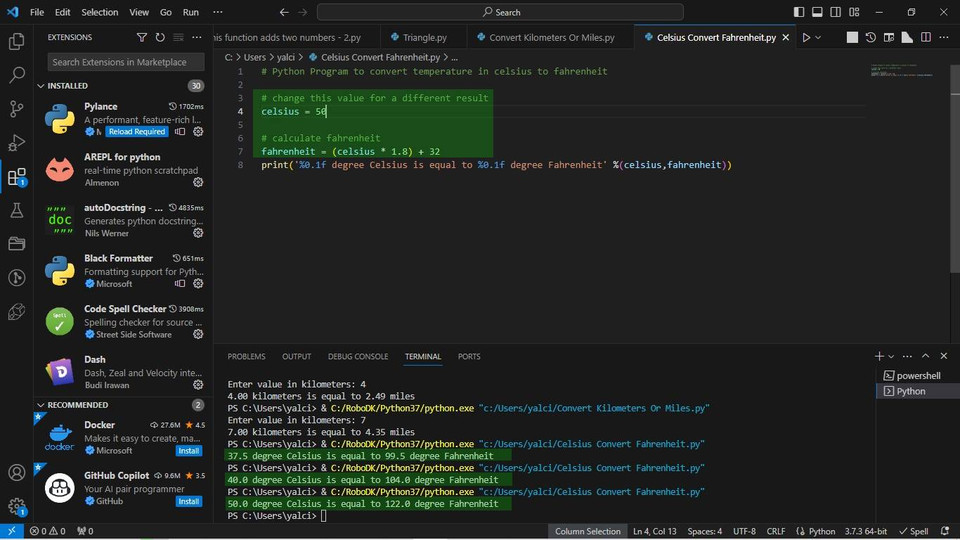This screenshot has height=540, width=960.
Task: Open the run button dropdown arrow
Action: pyautogui.click(x=819, y=37)
